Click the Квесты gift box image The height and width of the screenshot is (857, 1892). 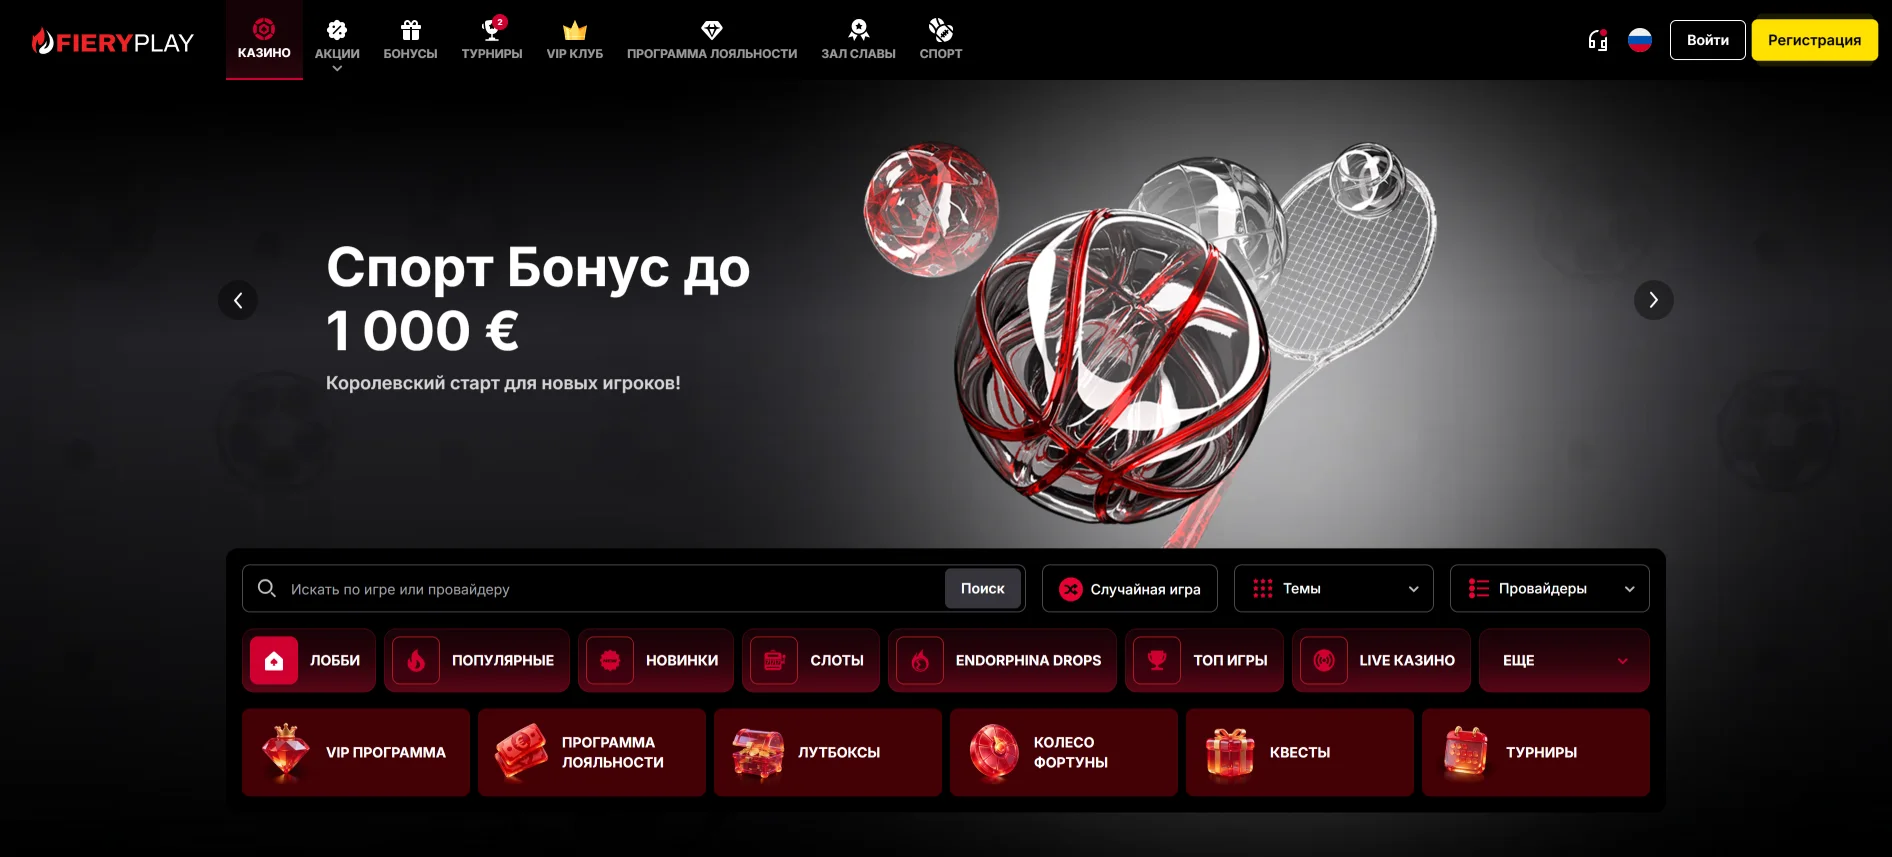(x=1230, y=753)
